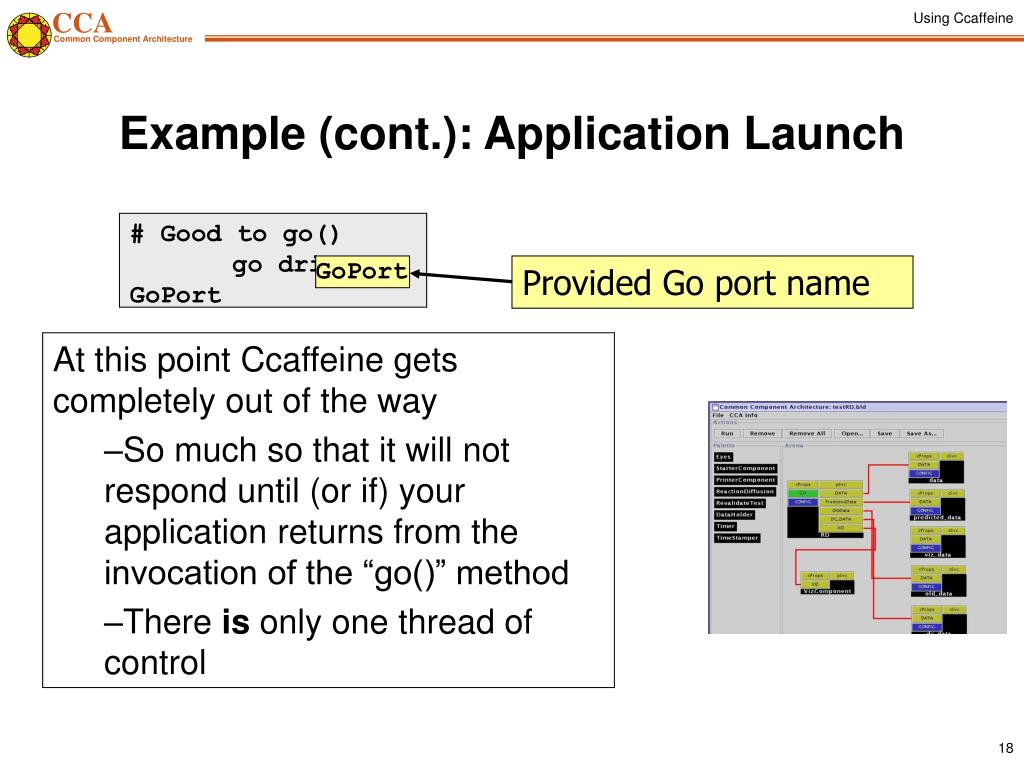Click the 'Provided Go port name' callout box

(712, 282)
